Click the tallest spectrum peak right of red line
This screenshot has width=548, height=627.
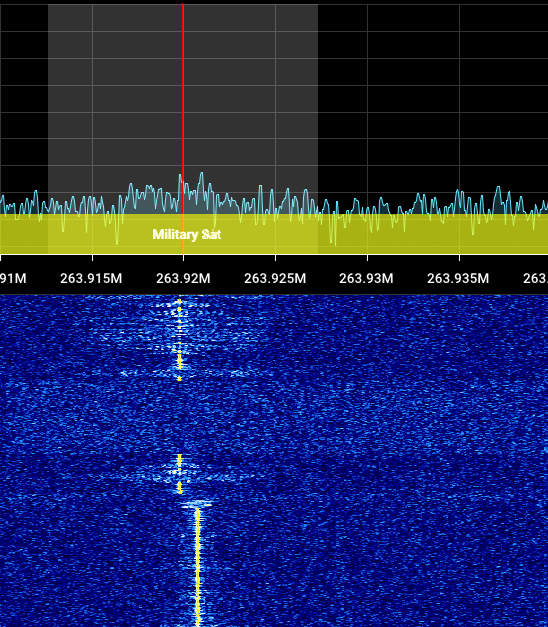(x=202, y=174)
